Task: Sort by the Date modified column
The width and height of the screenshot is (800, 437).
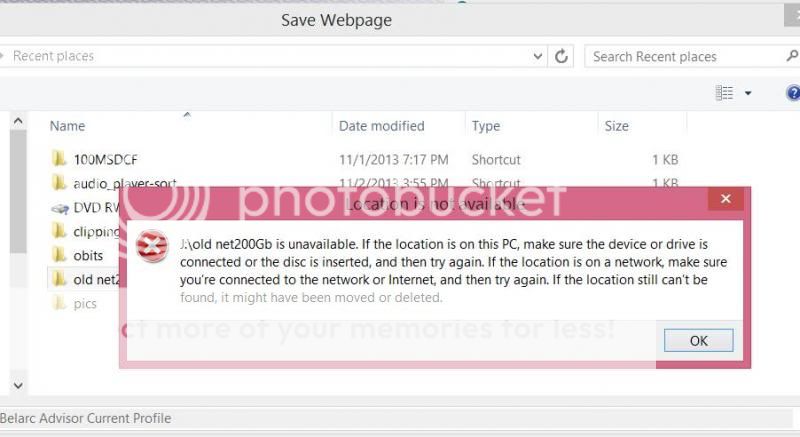Action: (x=381, y=126)
